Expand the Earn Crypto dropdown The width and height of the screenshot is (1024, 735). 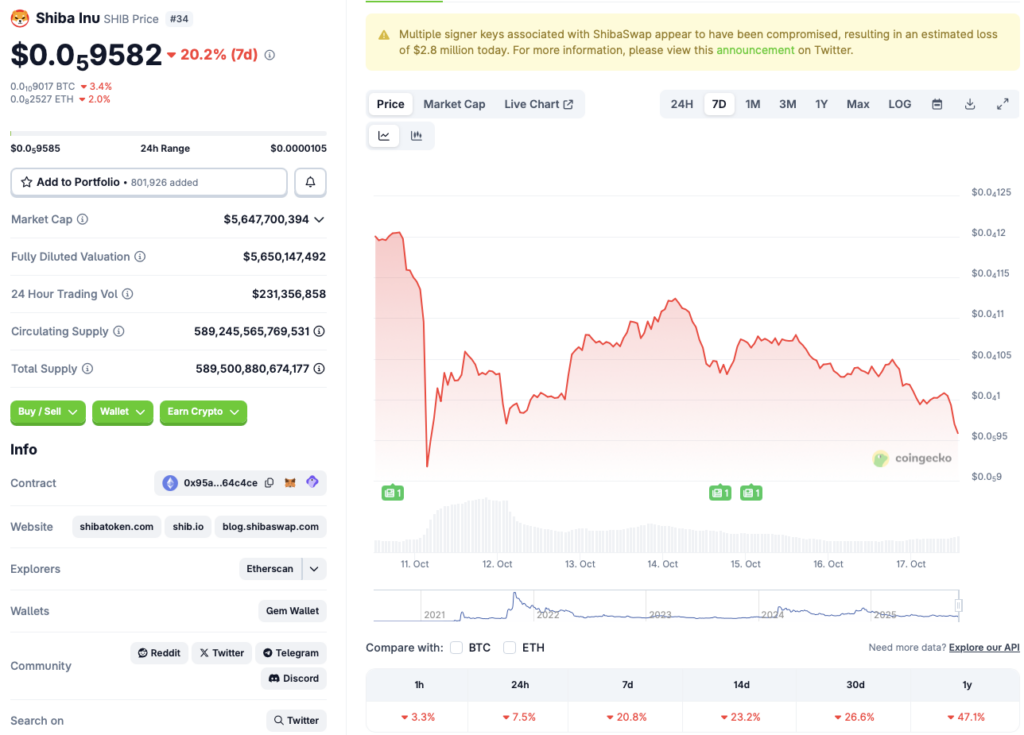click(x=203, y=412)
